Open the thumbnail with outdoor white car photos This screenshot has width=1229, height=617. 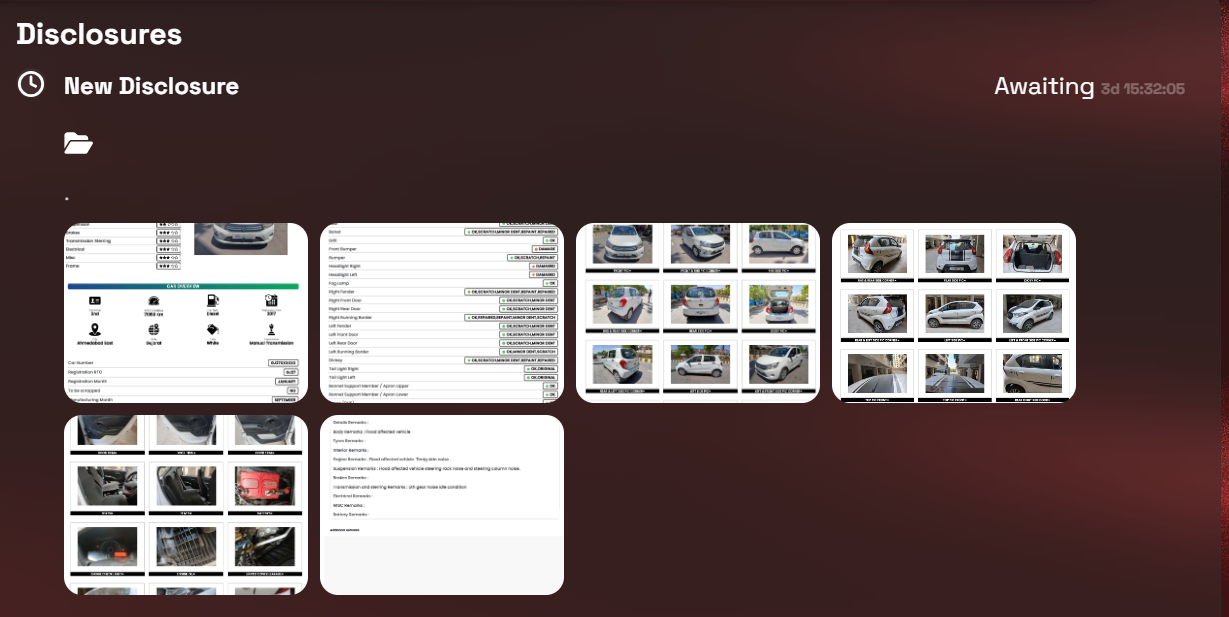click(x=698, y=312)
